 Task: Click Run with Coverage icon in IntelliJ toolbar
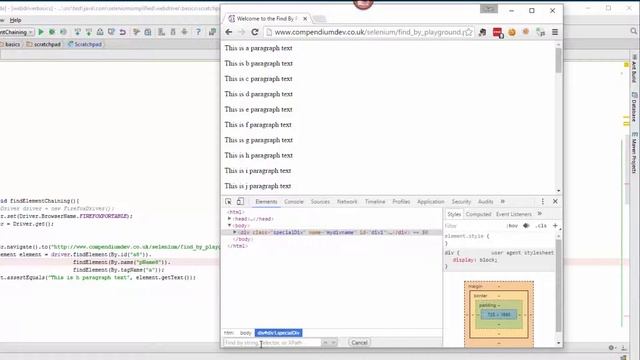pos(63,32)
